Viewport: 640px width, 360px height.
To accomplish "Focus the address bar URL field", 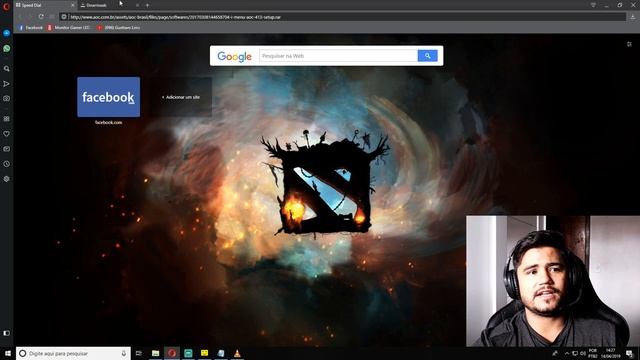I will (x=343, y=17).
